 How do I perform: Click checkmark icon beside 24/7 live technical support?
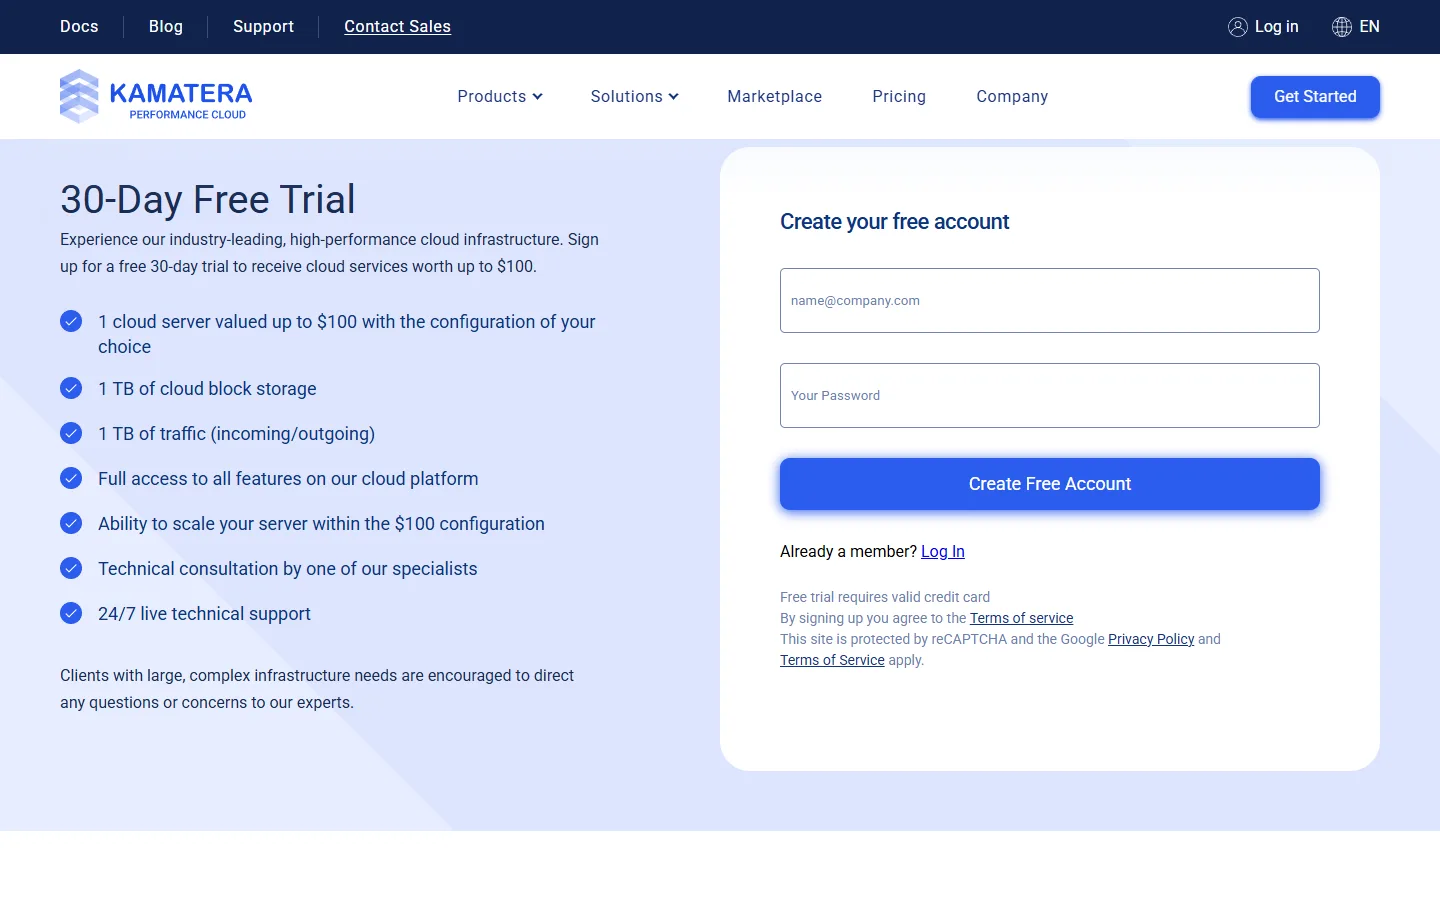click(x=71, y=613)
